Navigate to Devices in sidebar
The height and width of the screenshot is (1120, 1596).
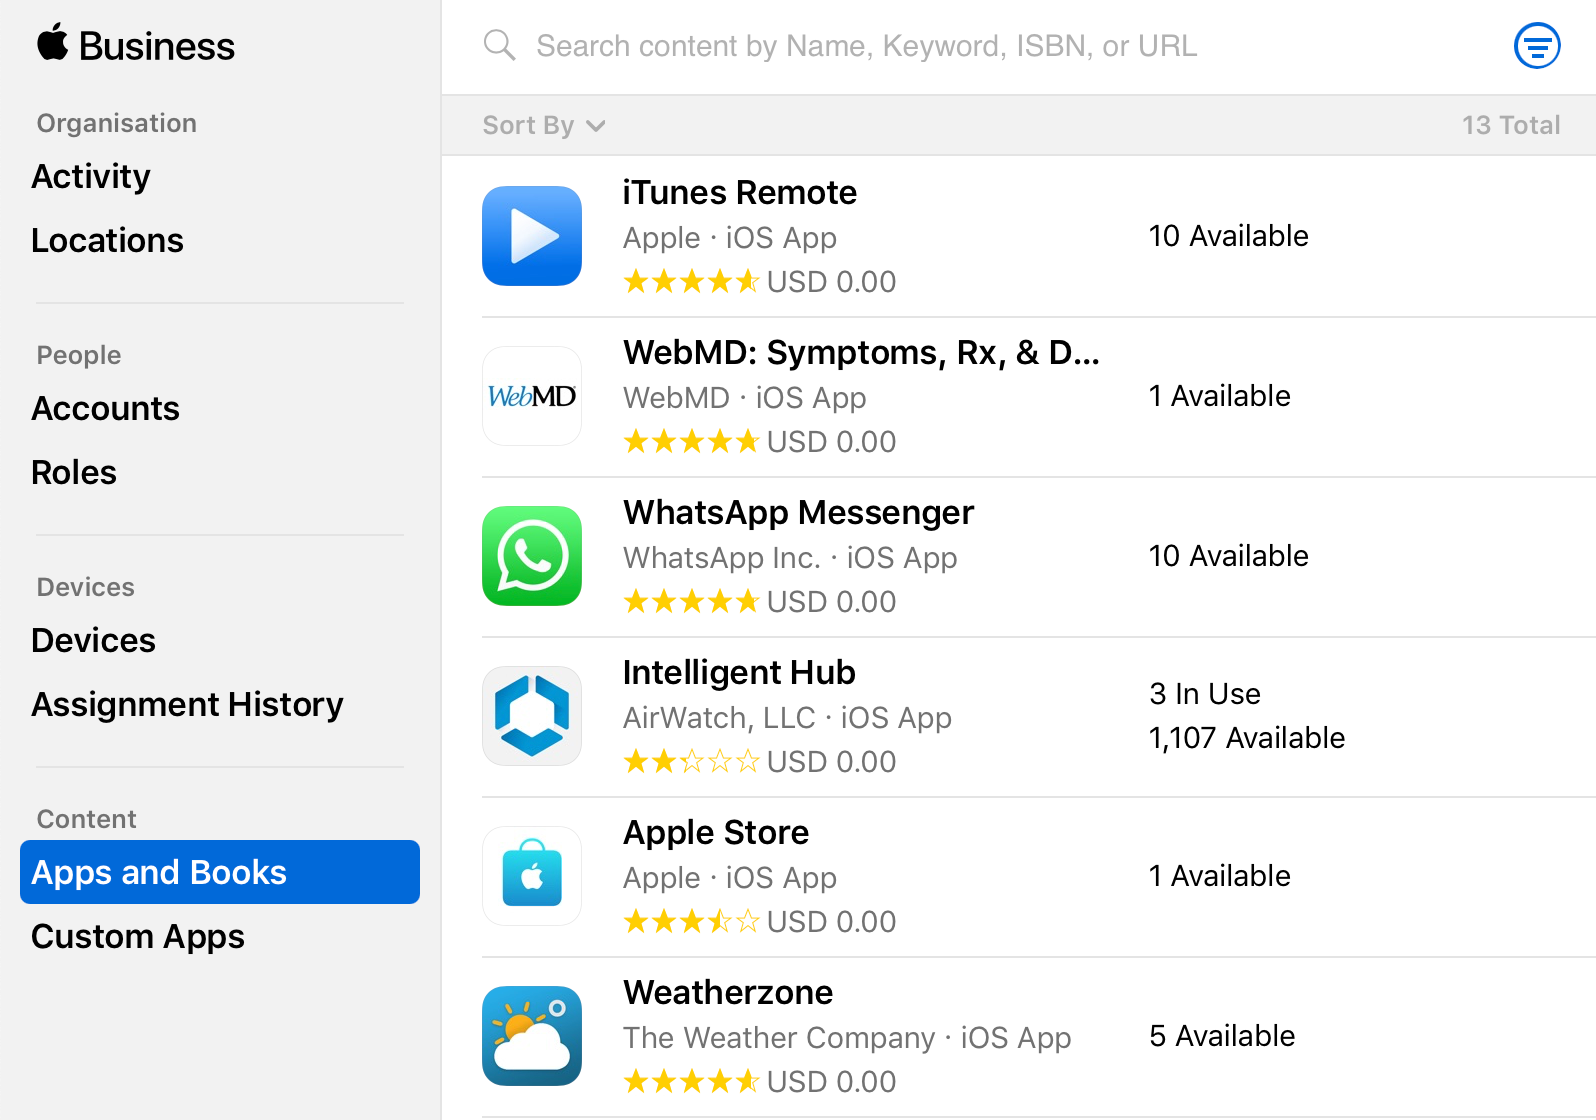click(93, 640)
